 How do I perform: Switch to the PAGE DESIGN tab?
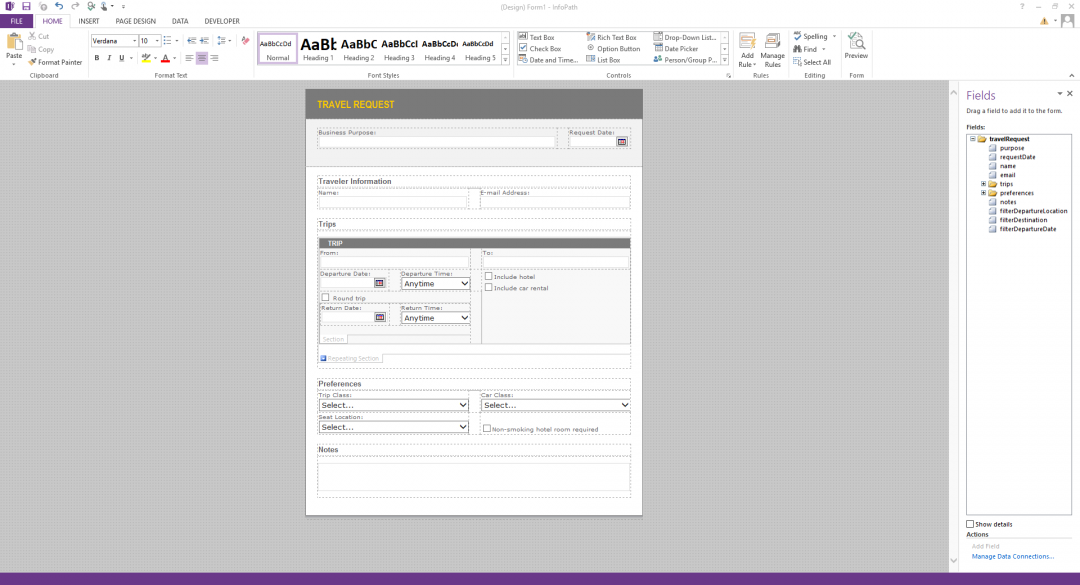(x=136, y=21)
